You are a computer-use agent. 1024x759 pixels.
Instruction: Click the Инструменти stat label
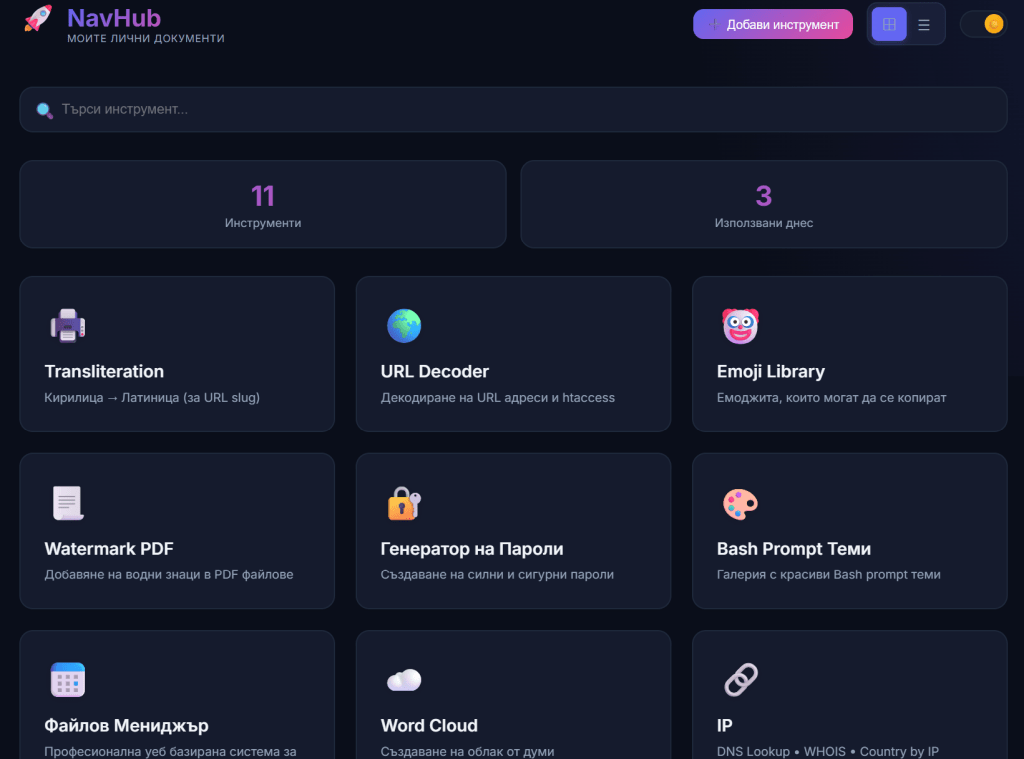tap(263, 223)
